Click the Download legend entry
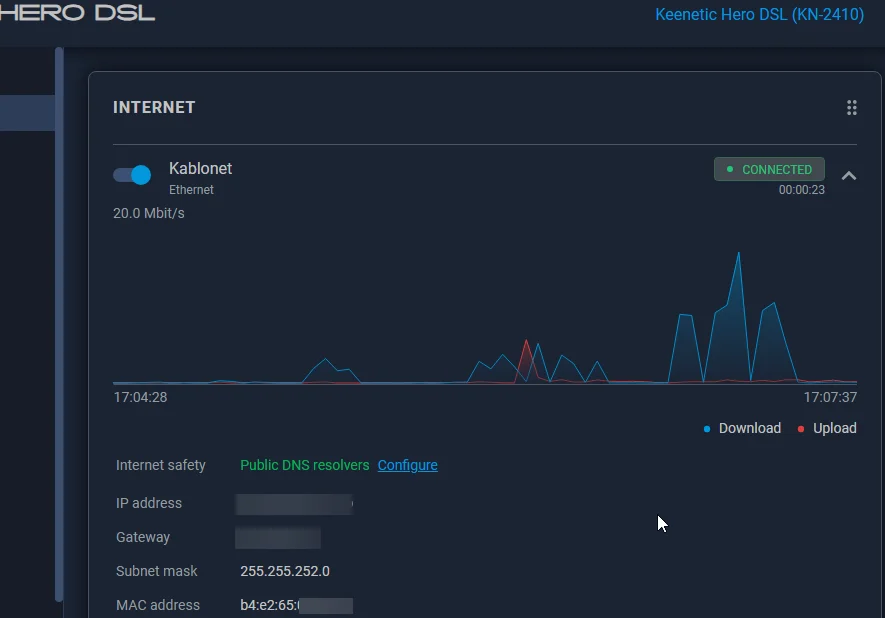 [742, 428]
